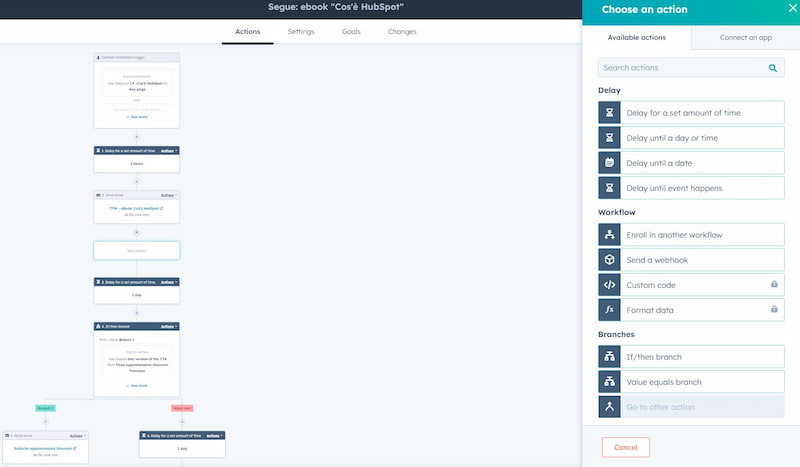The height and width of the screenshot is (467, 800).
Task: Click branch icon beside If/then branch
Action: (x=609, y=357)
